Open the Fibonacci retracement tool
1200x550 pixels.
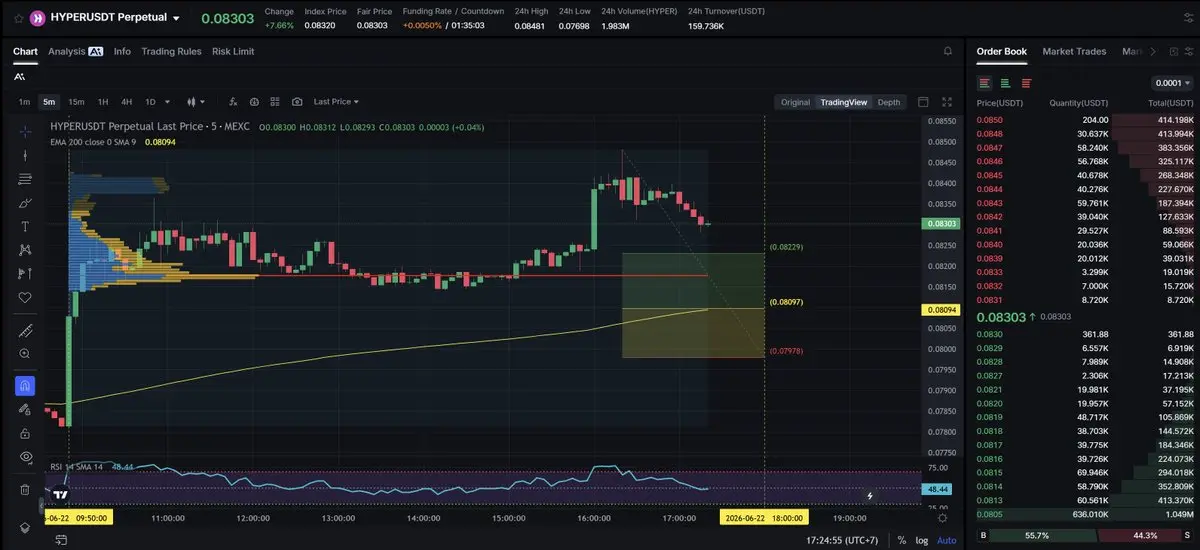click(x=25, y=179)
